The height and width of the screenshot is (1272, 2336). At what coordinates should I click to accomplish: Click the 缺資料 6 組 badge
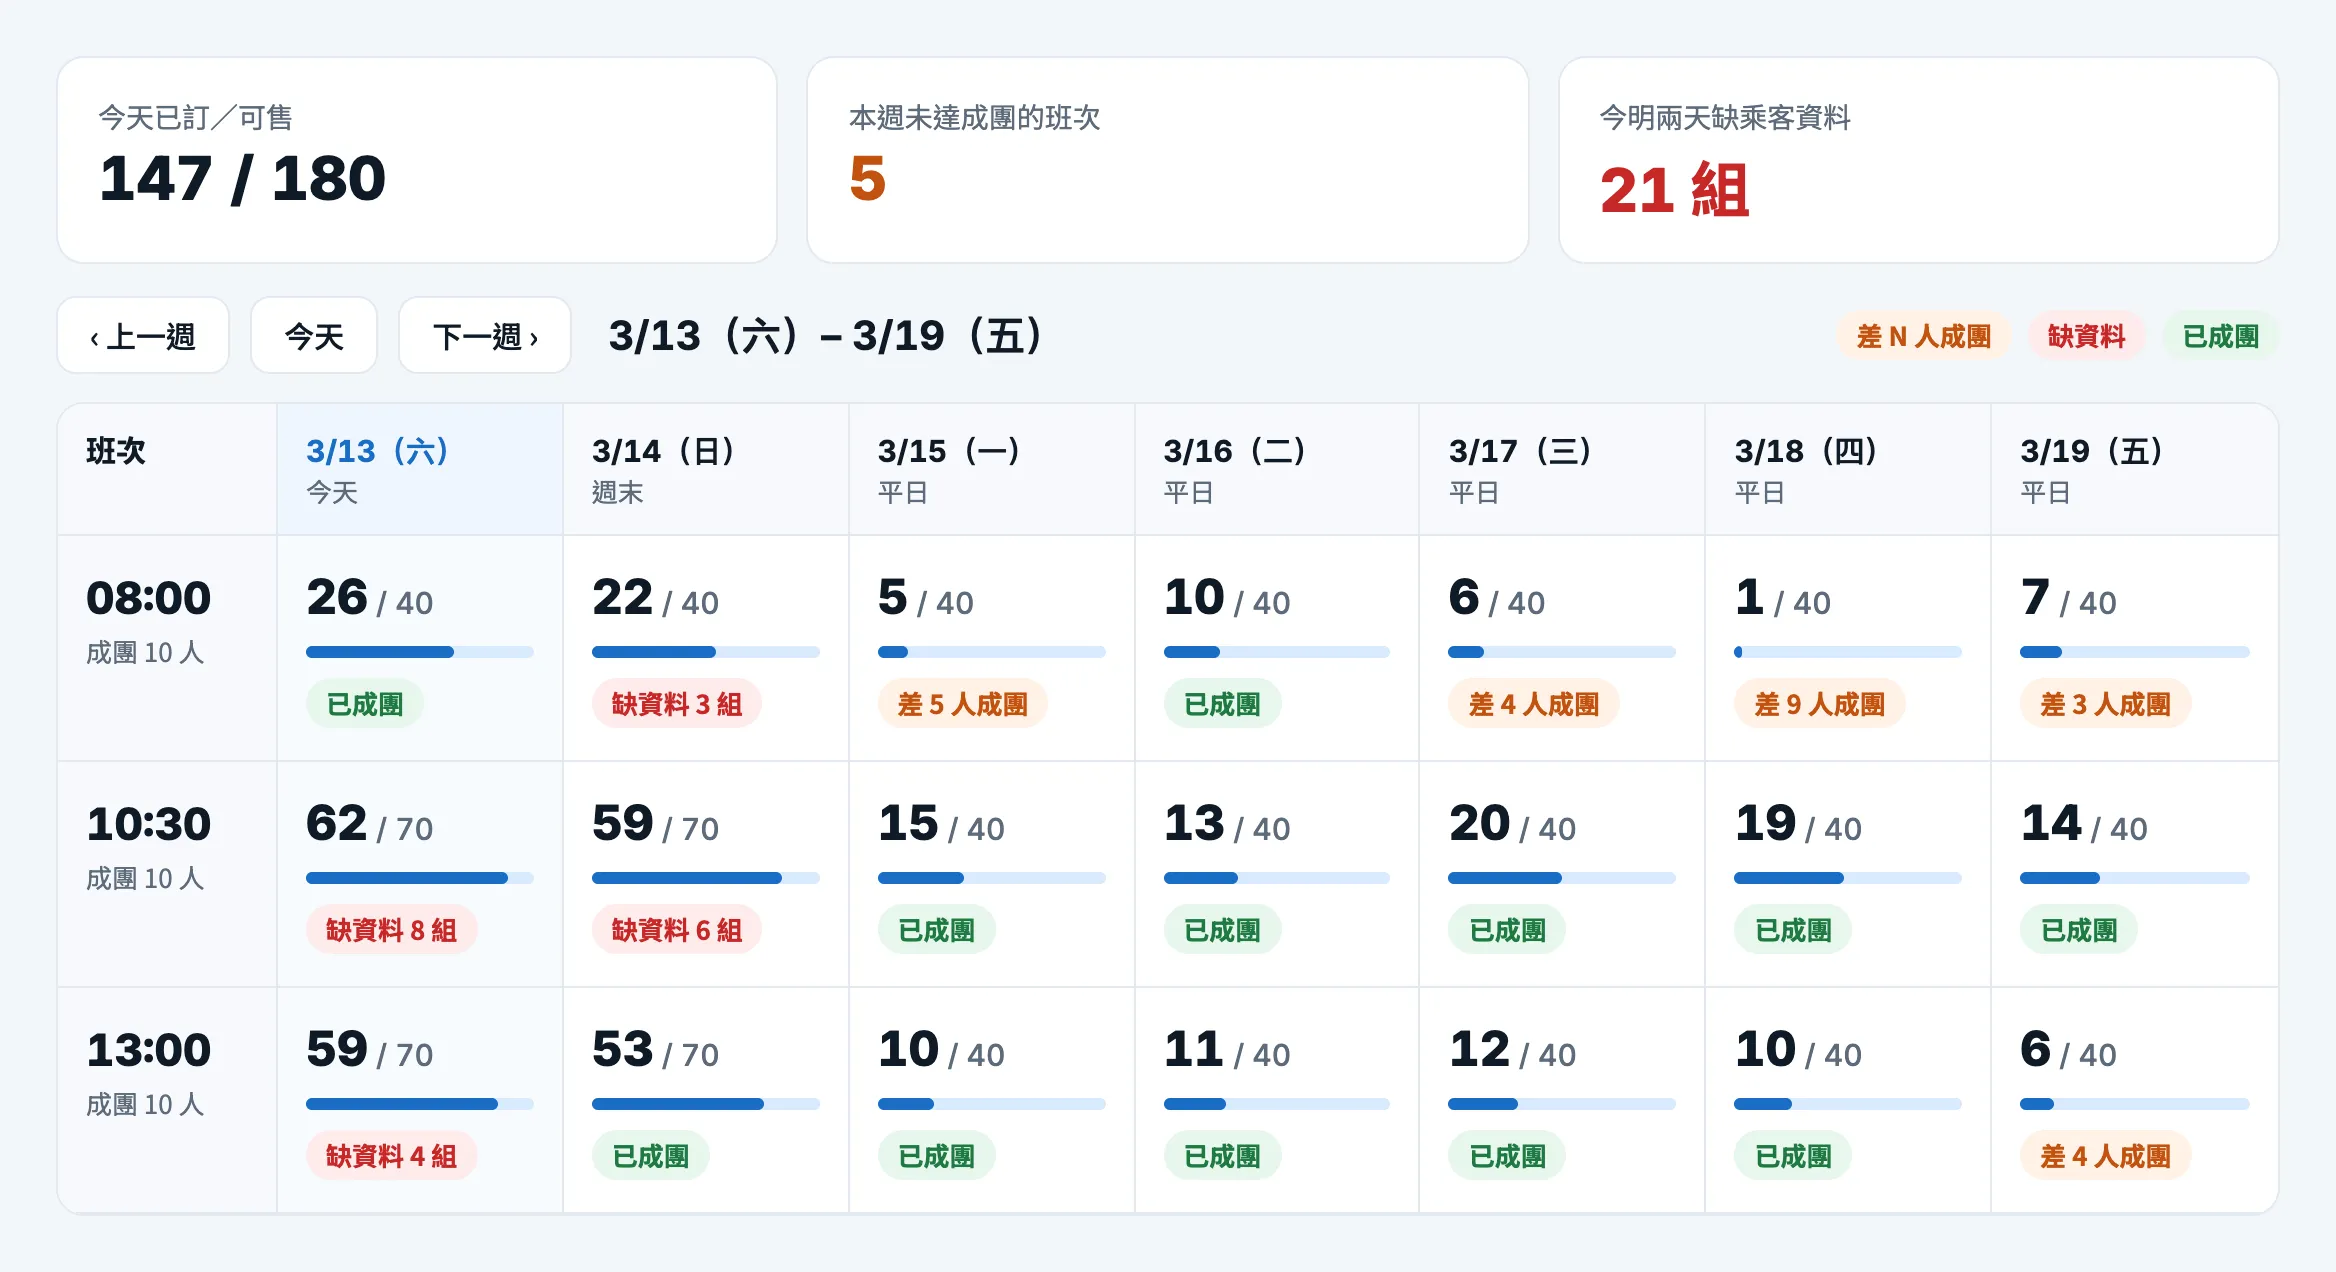point(677,930)
